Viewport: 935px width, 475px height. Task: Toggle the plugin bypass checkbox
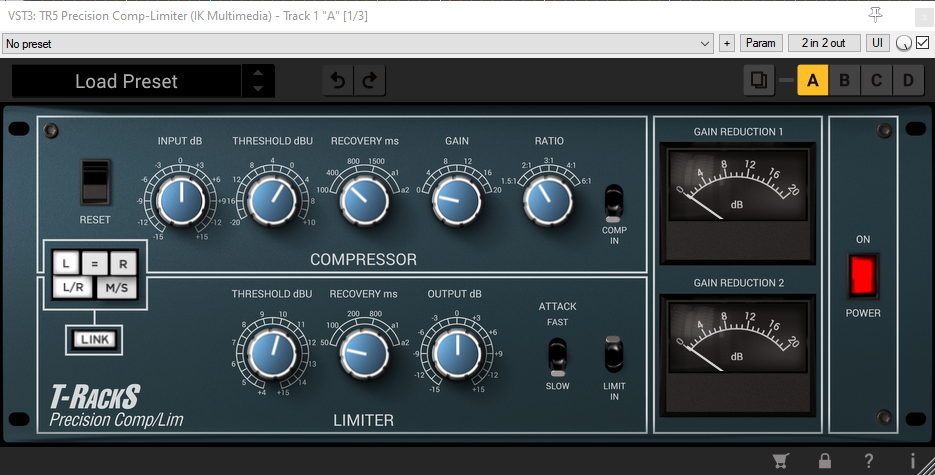click(x=922, y=43)
